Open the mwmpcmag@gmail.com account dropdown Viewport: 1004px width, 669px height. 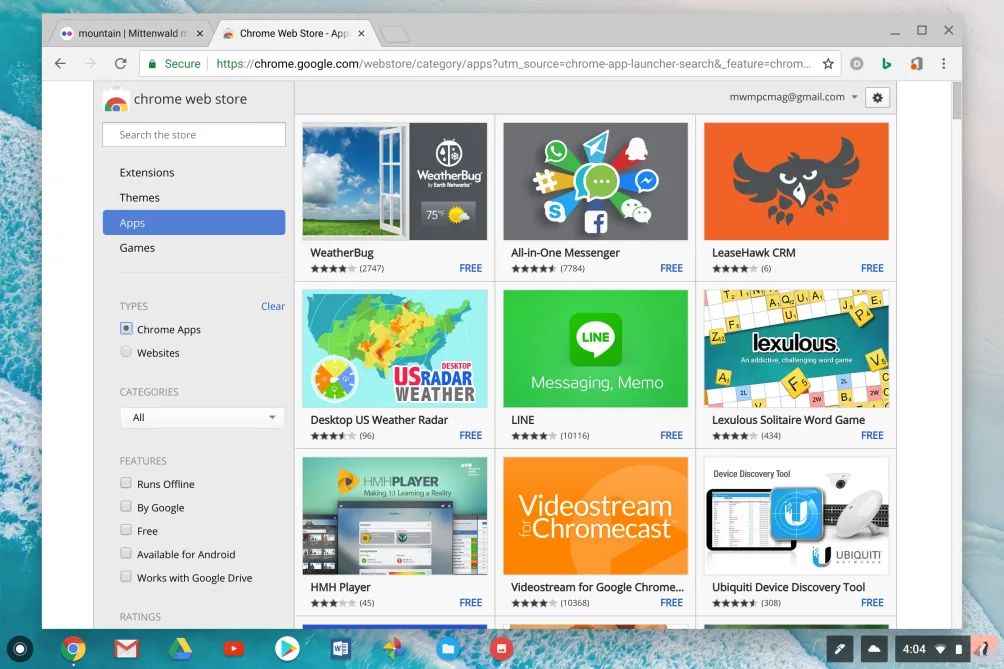tap(793, 97)
